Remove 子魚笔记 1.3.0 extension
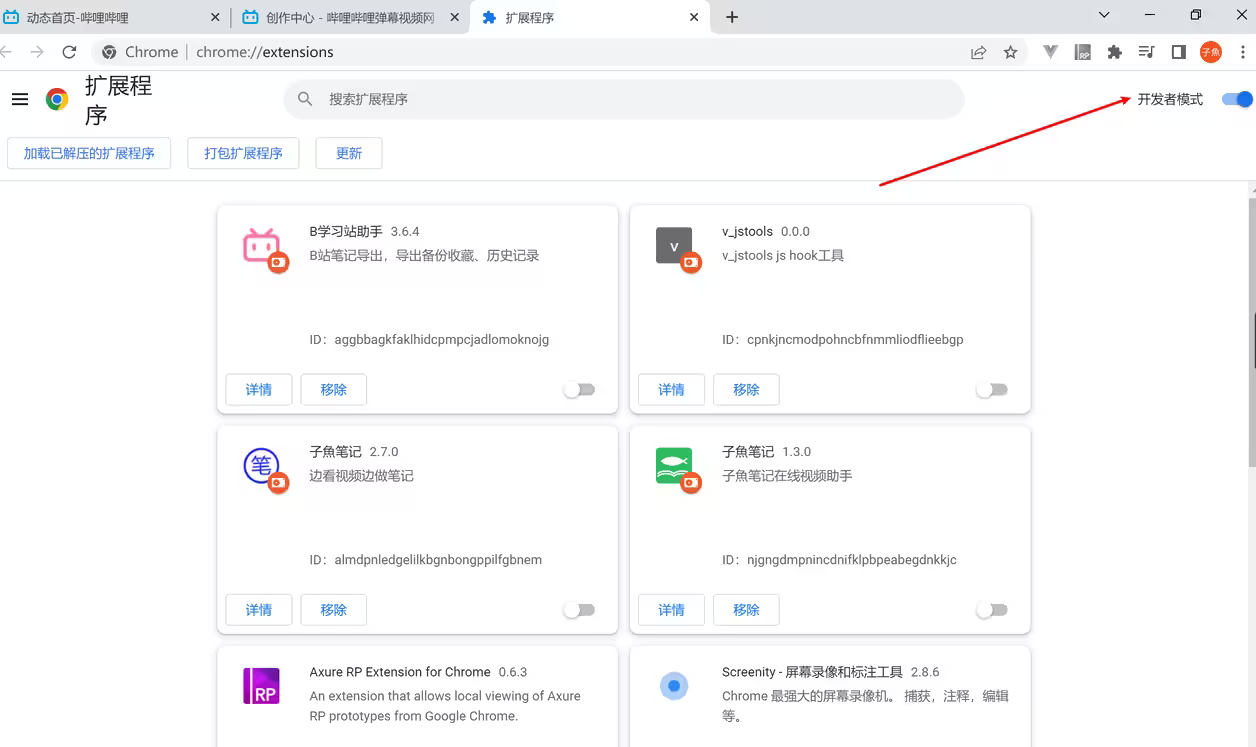The image size is (1256, 747). [x=746, y=610]
